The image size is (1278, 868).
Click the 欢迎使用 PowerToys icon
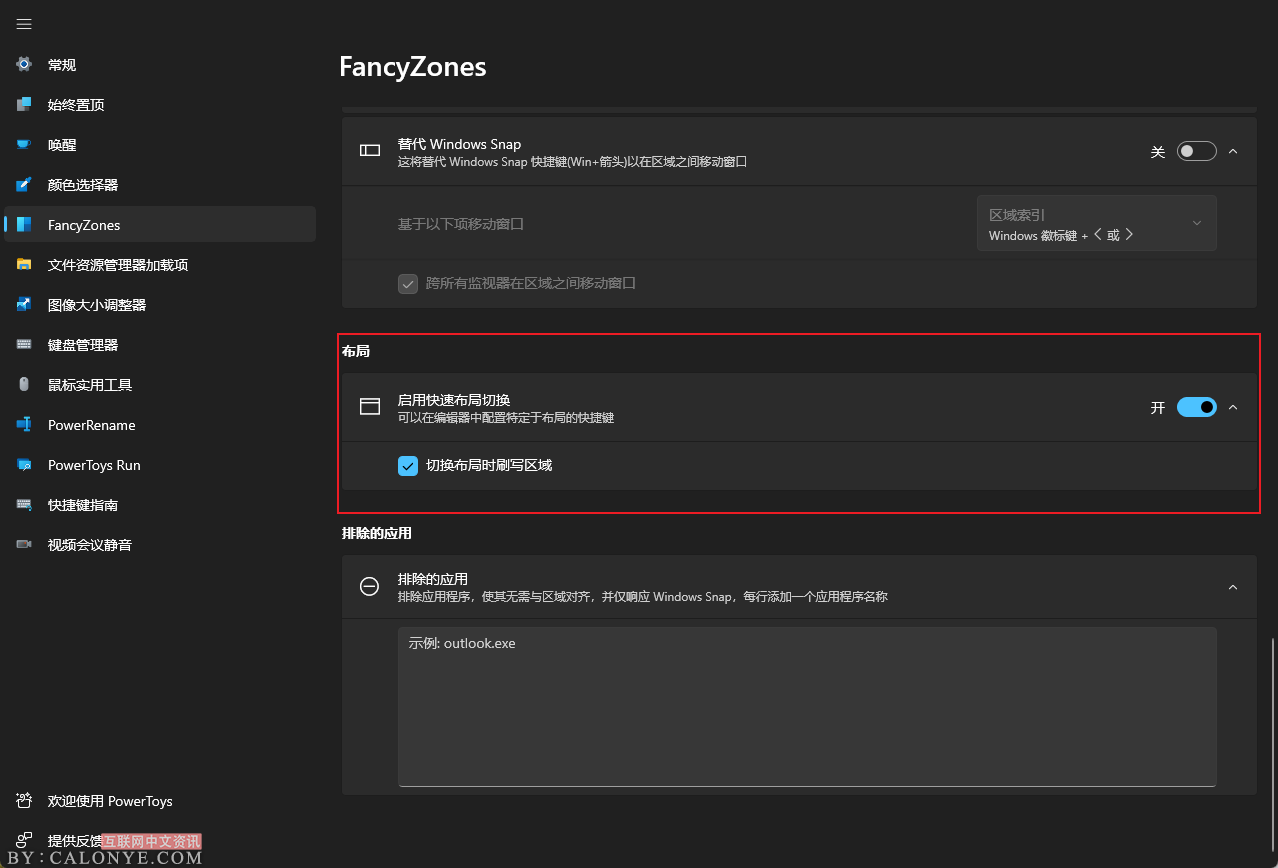(x=24, y=800)
